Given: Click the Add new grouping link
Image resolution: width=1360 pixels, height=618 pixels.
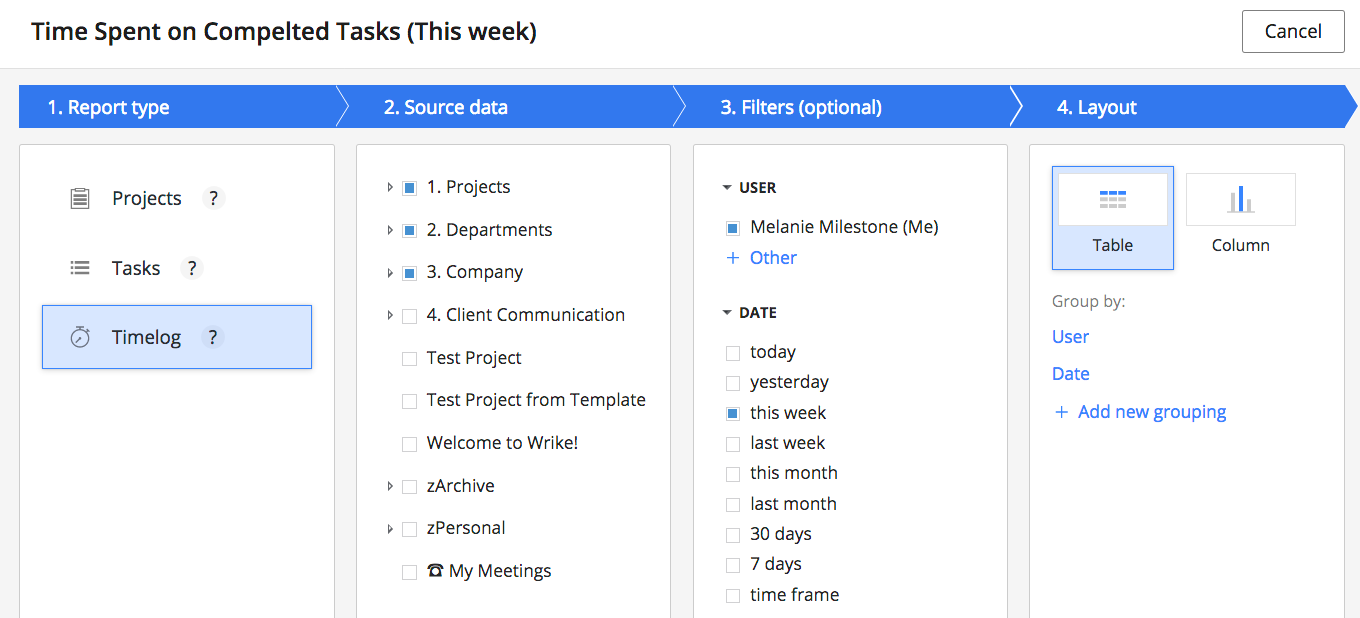Looking at the screenshot, I should [x=1151, y=412].
